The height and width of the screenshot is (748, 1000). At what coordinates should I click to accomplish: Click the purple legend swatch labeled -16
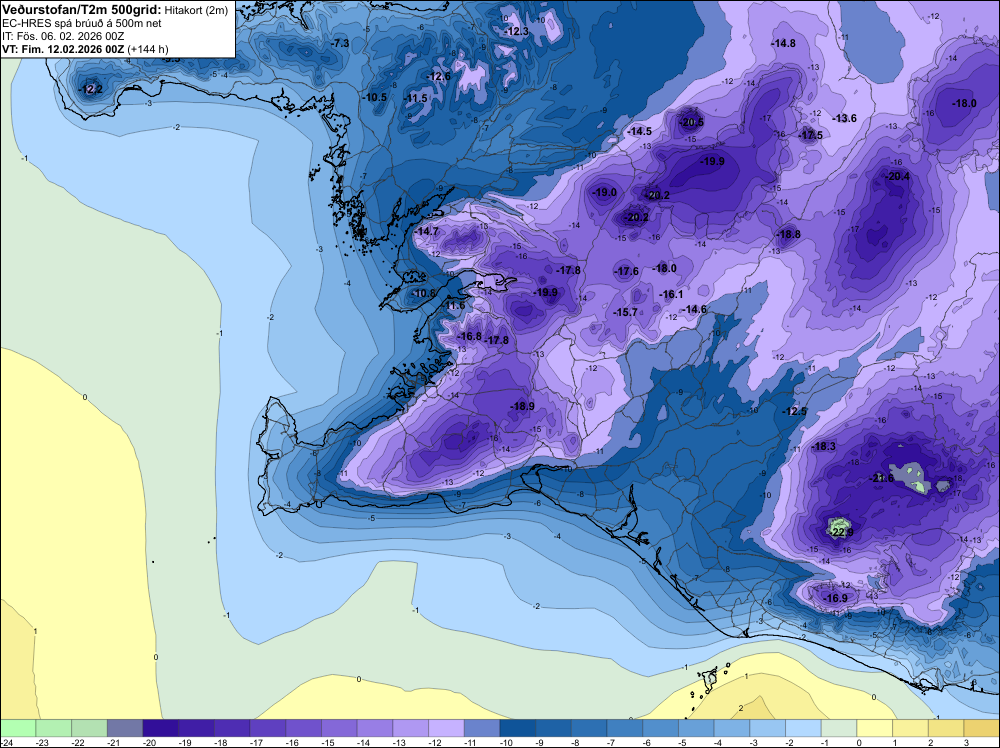304,728
